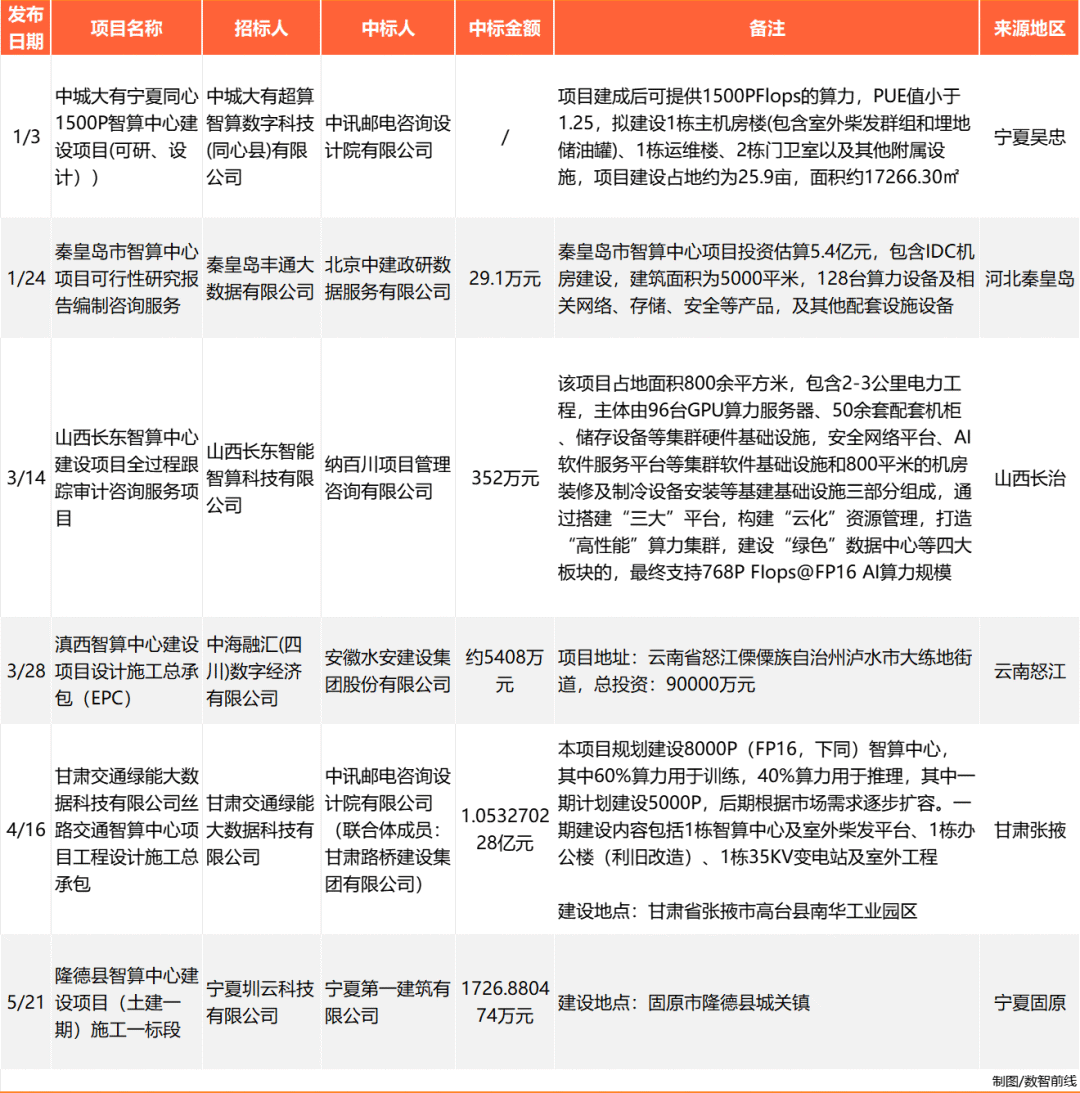Click project name 中城大有宁夏同心1500P智算中心

pos(126,137)
